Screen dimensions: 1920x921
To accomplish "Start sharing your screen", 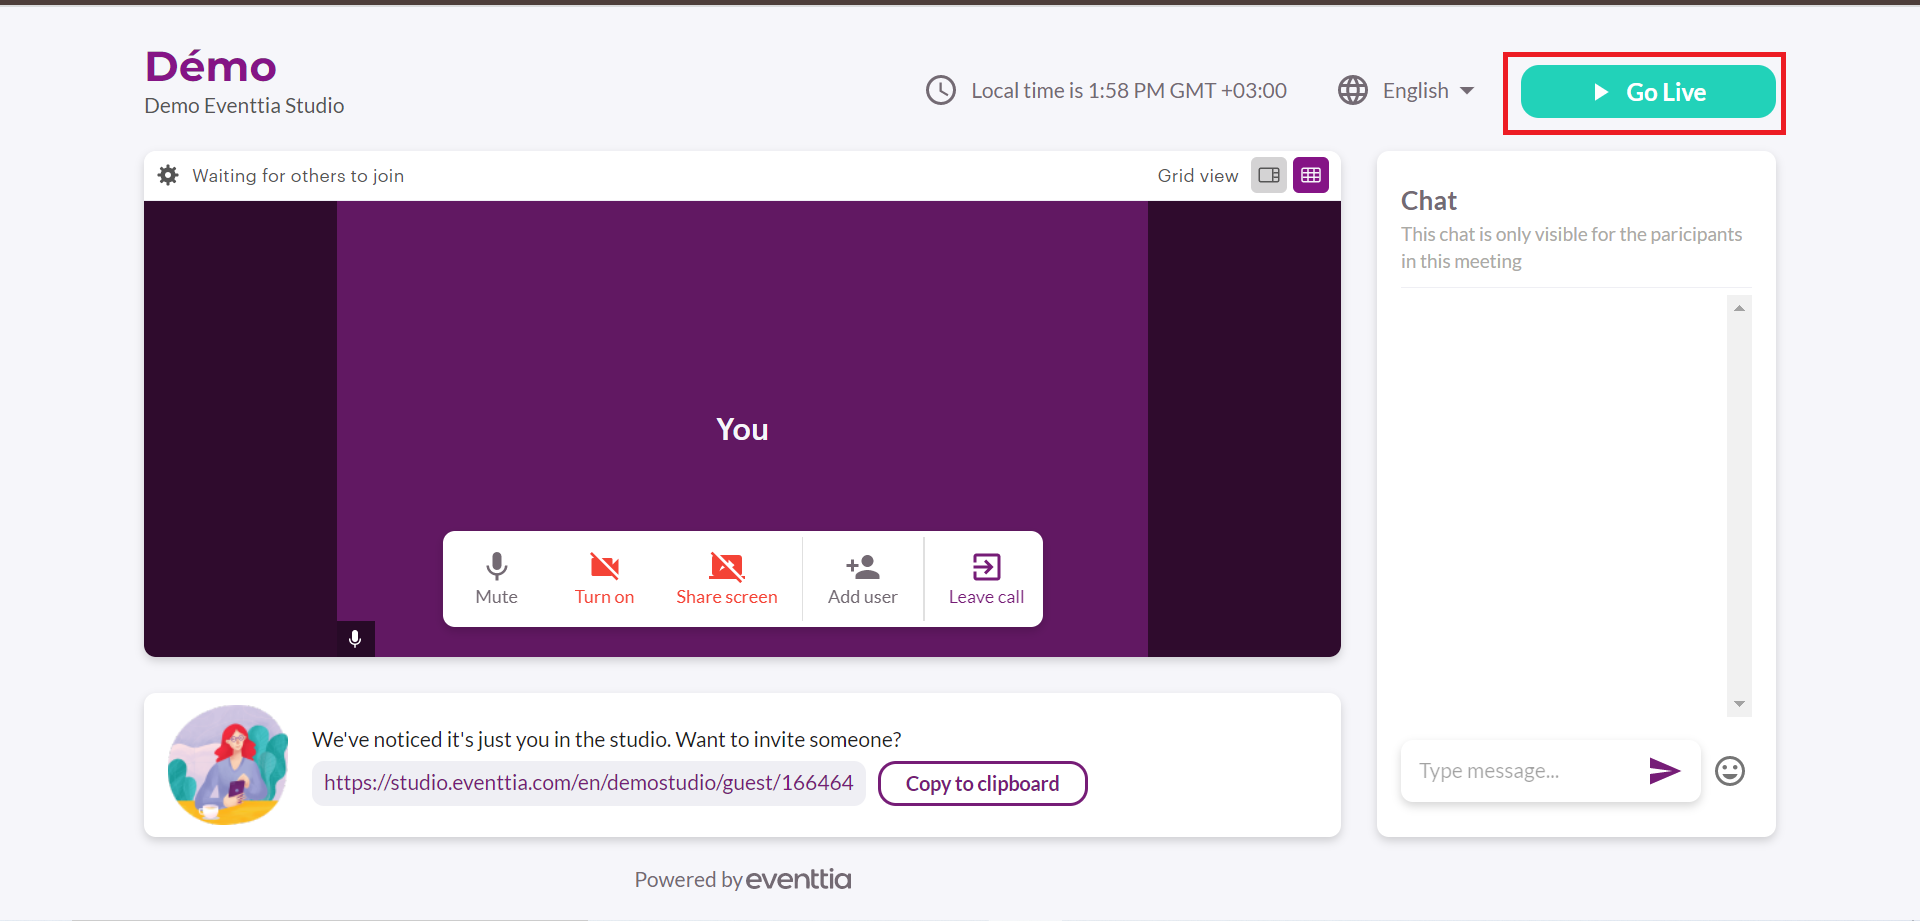I will (726, 579).
